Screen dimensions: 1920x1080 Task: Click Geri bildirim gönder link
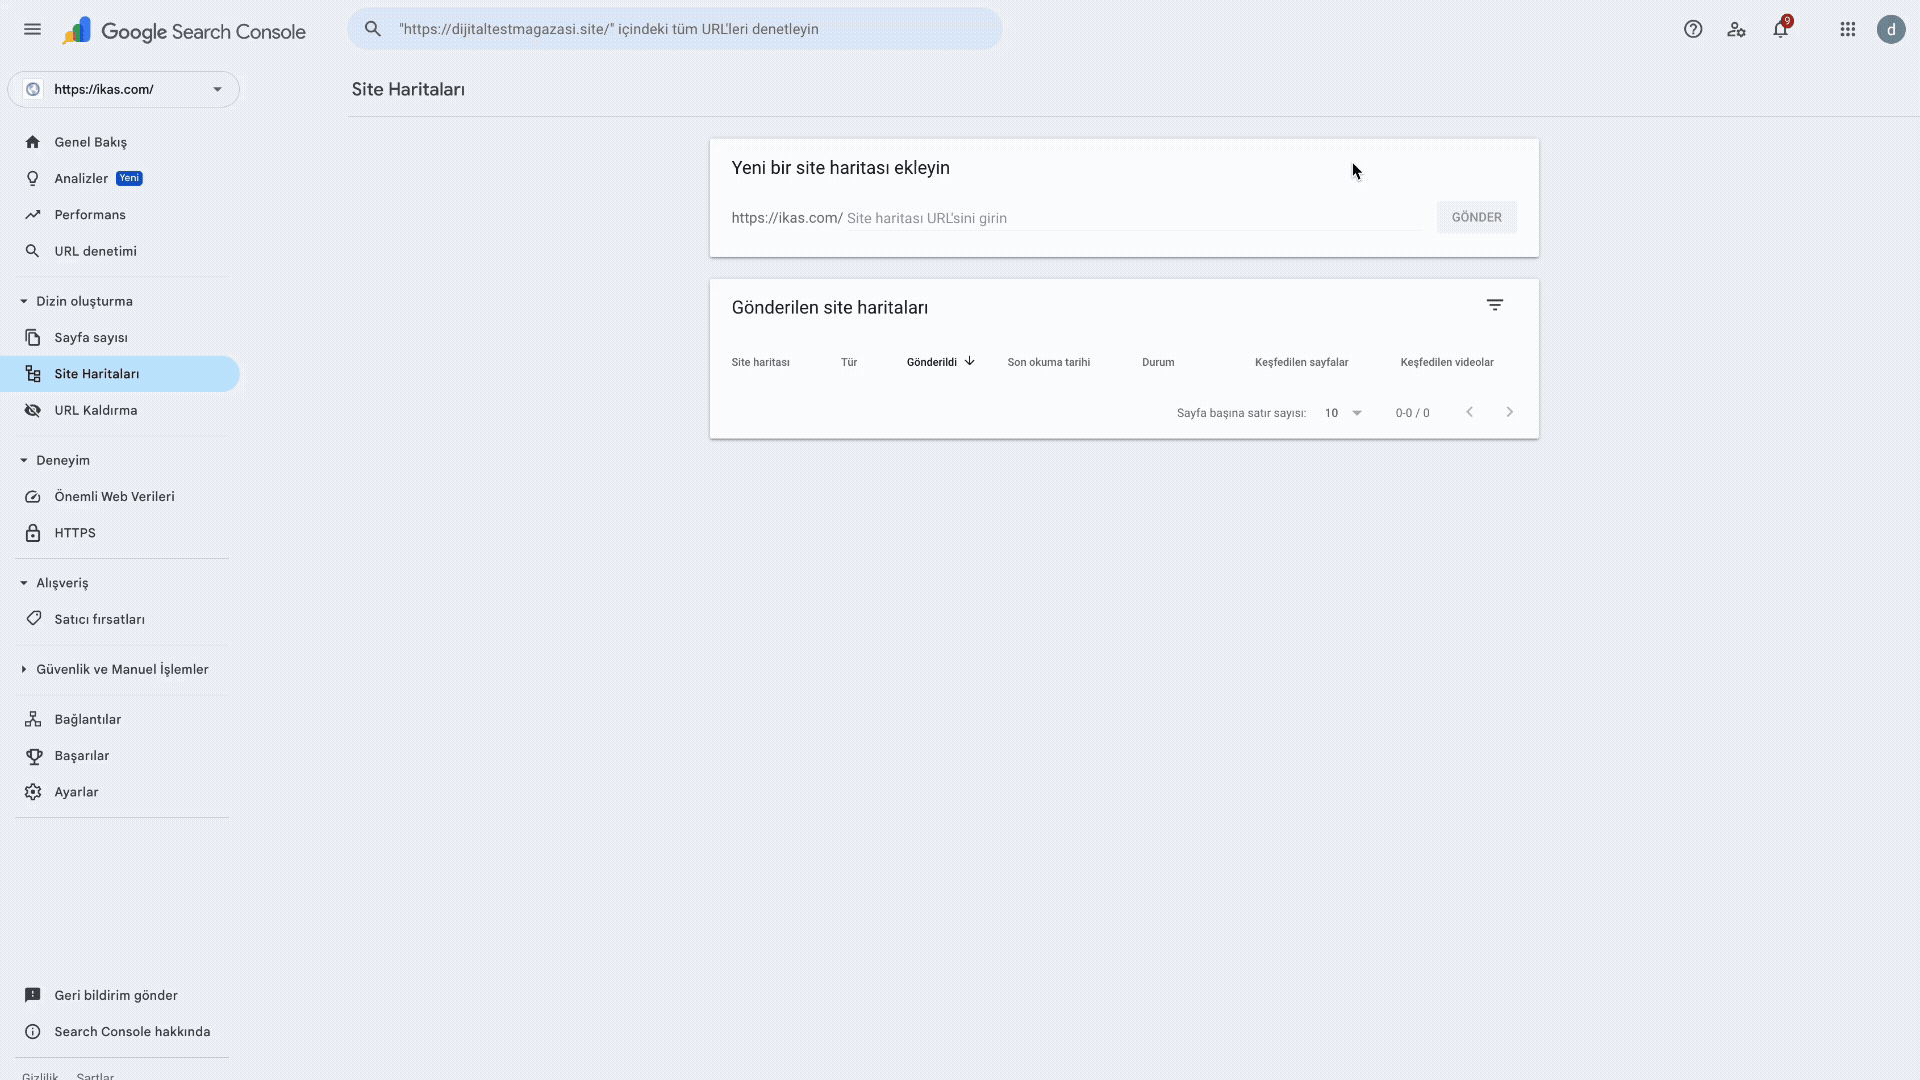click(116, 995)
